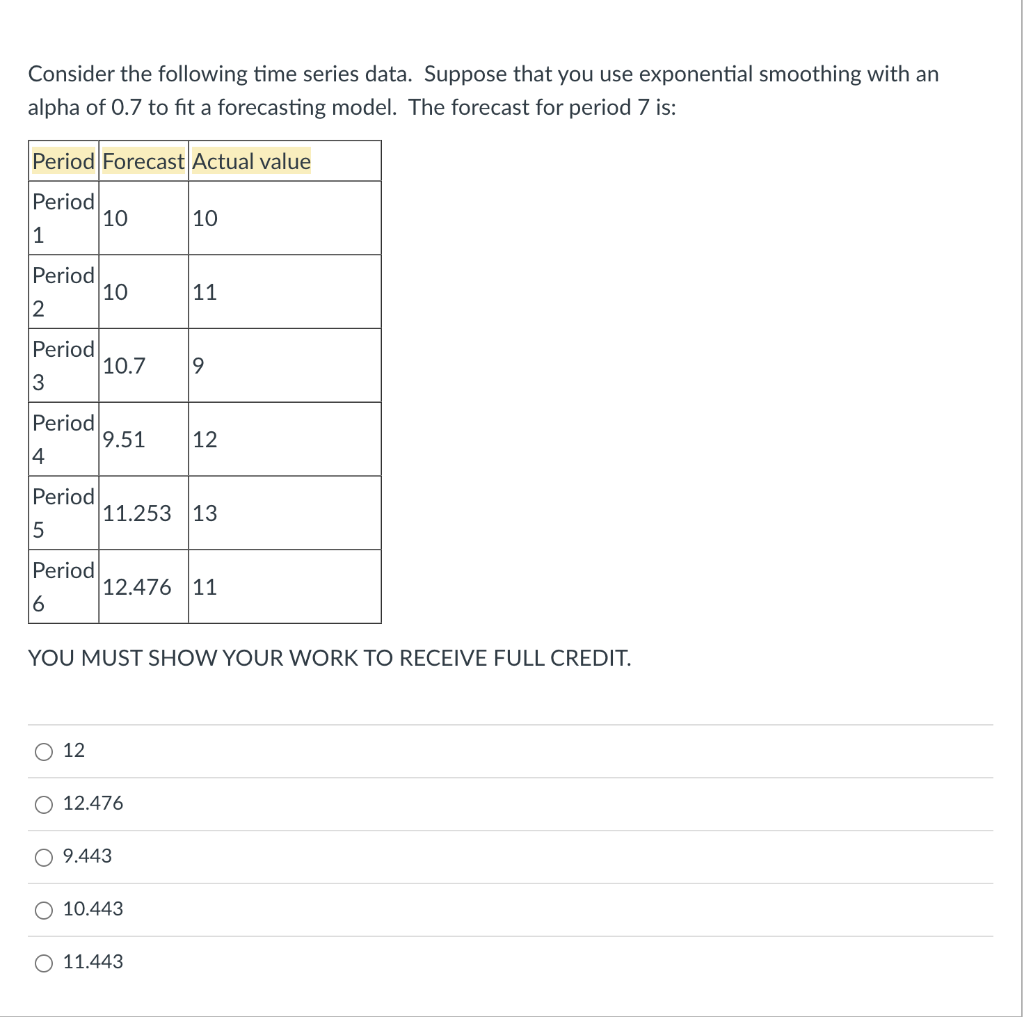Click the actual value 9 for Period 3
The height and width of the screenshot is (1017, 1024).
coord(198,364)
